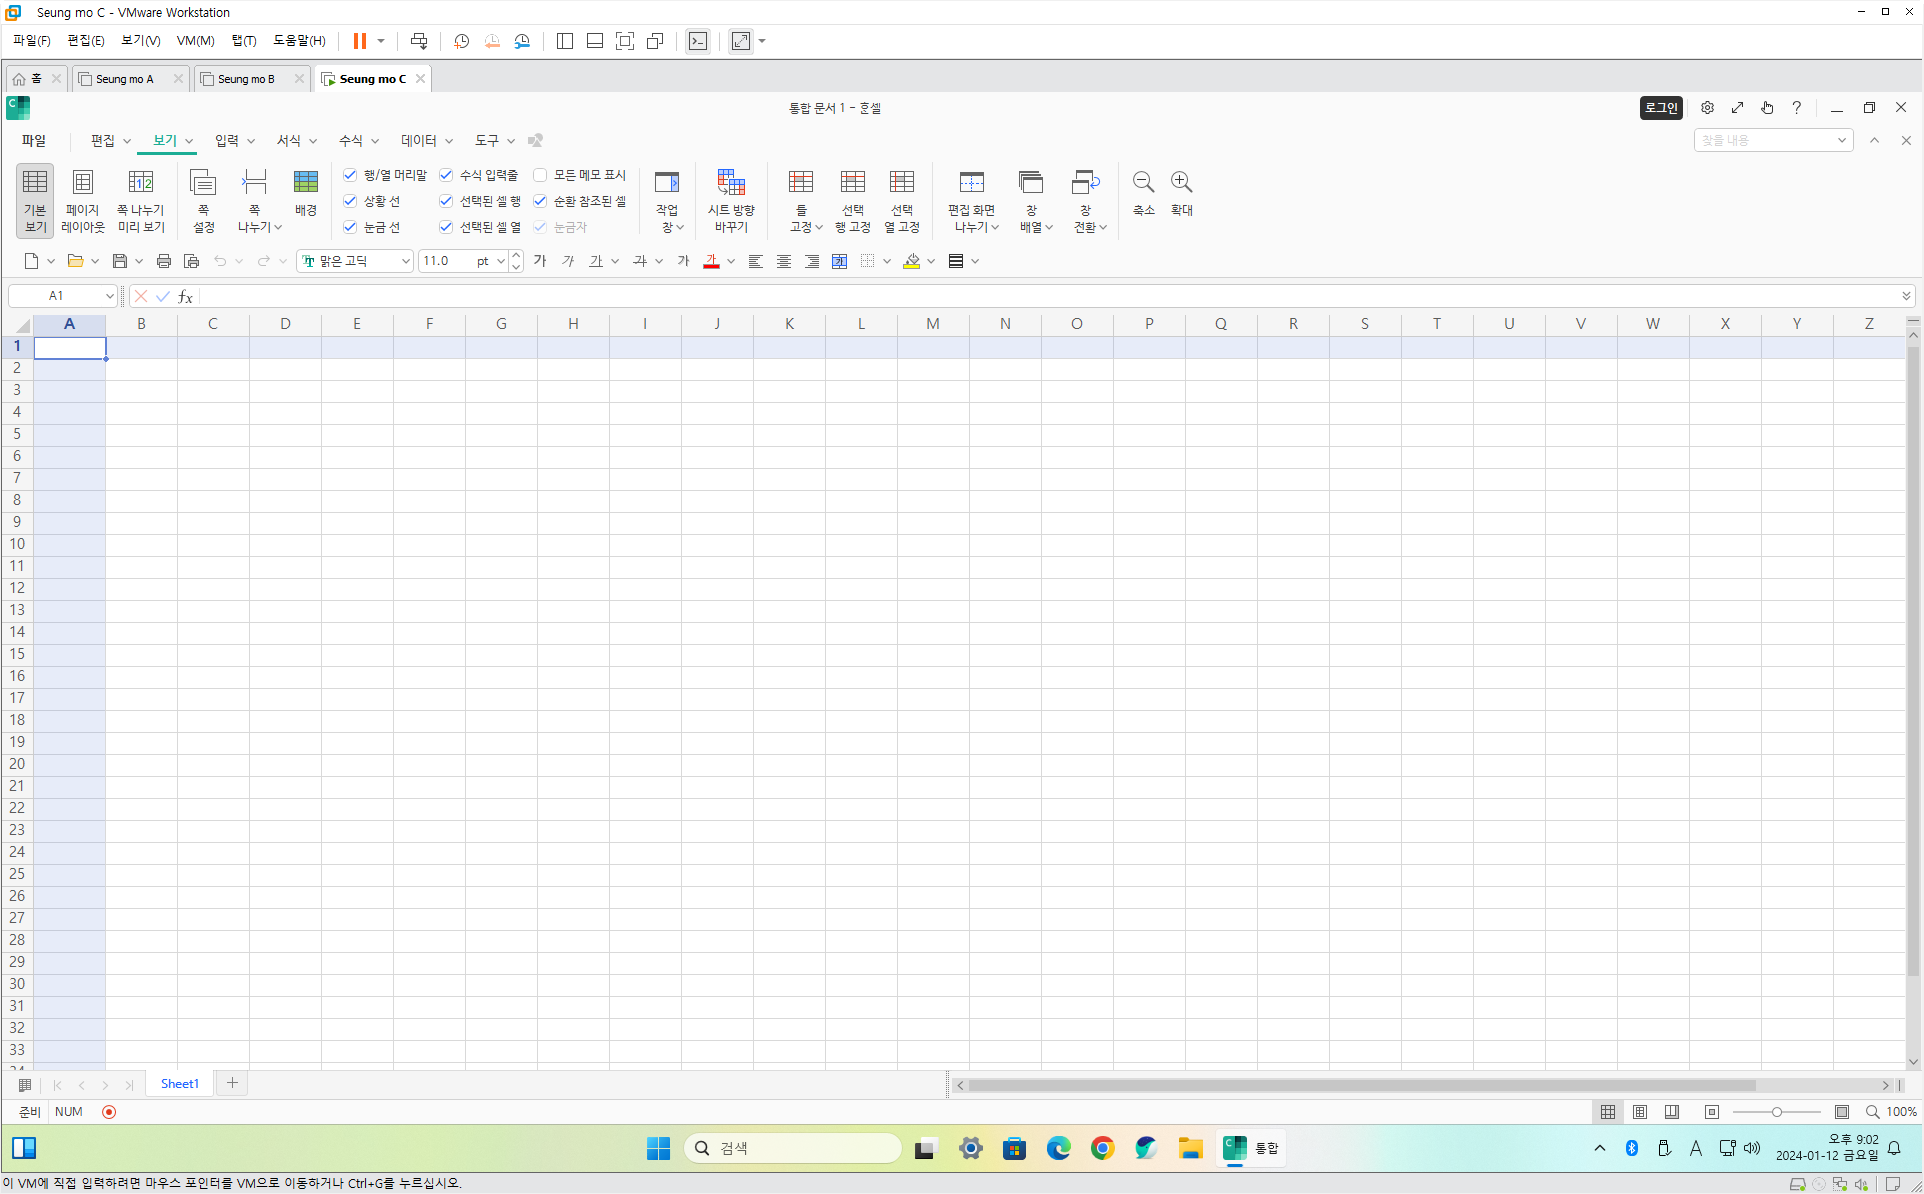1924x1194 pixels.
Task: Click the 로그인 button
Action: point(1661,108)
